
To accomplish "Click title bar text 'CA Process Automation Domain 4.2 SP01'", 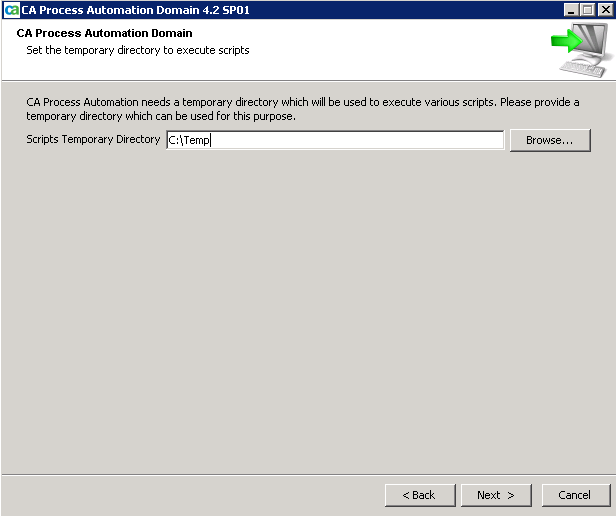I will (136, 10).
